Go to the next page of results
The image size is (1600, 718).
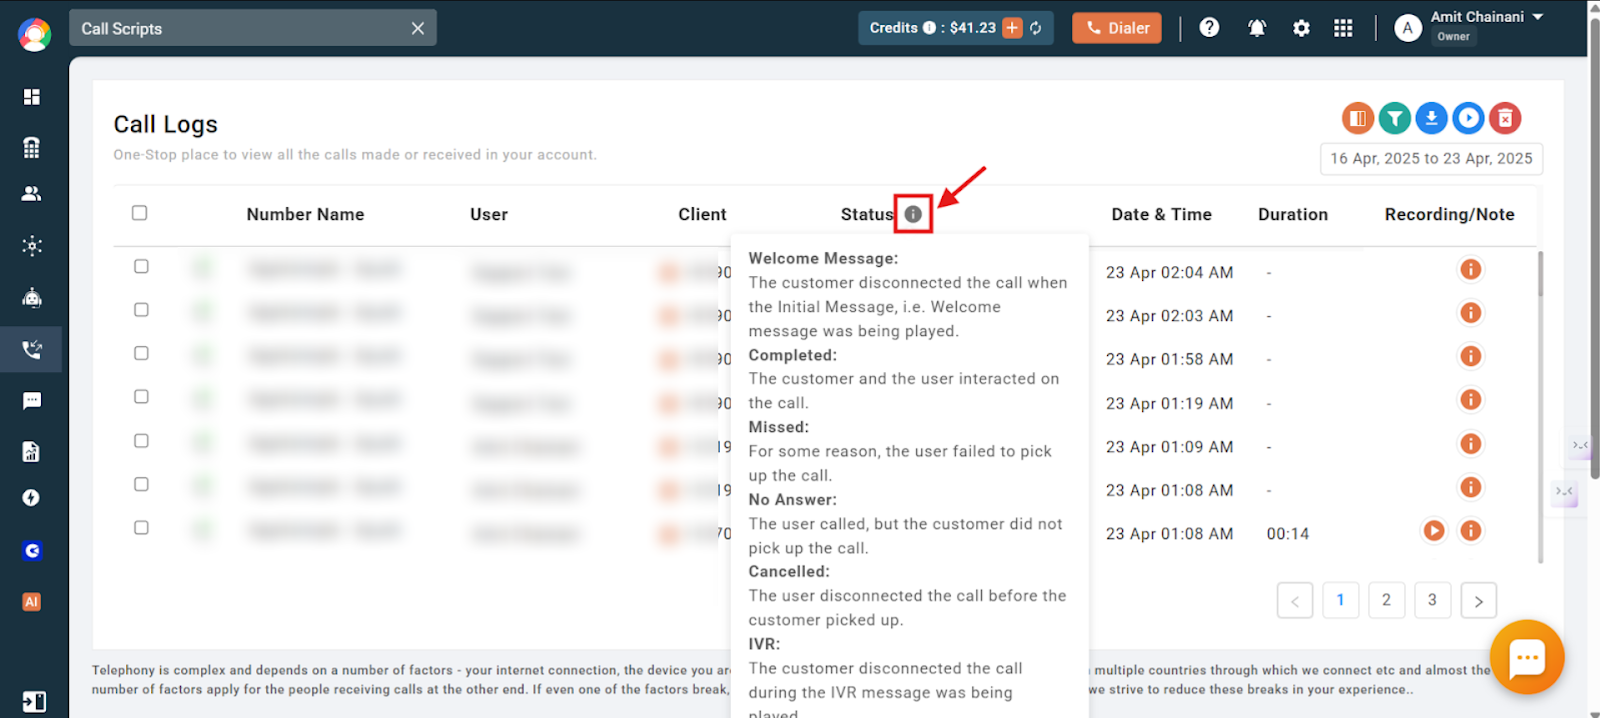1479,601
